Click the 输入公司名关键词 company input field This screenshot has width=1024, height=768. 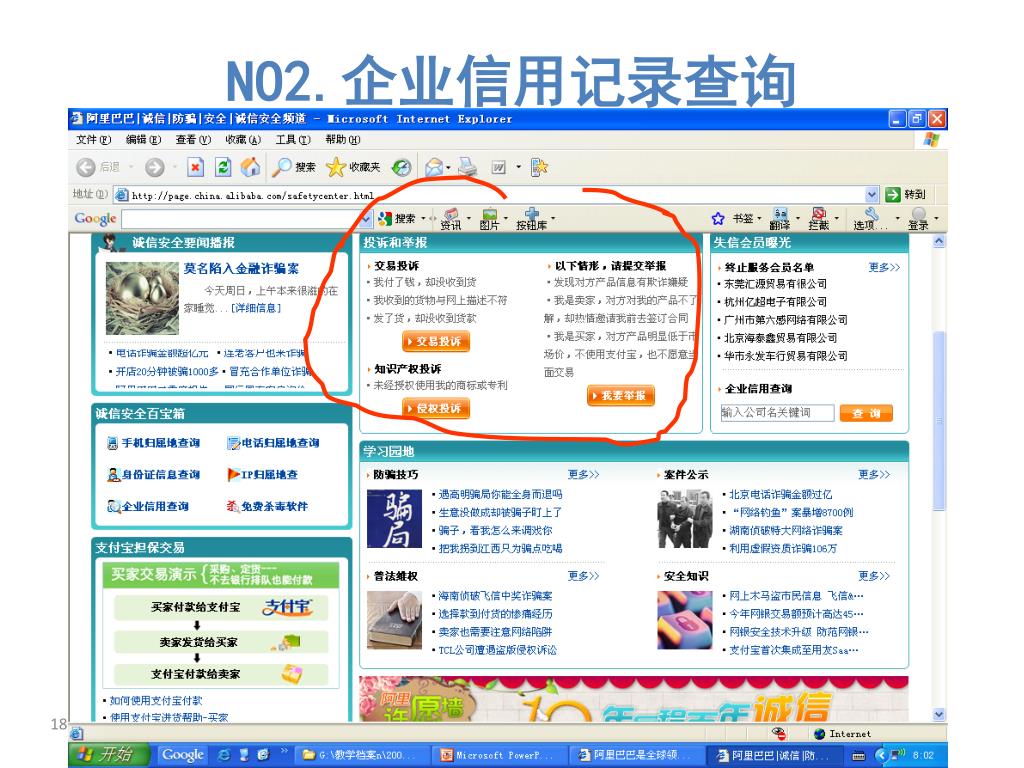(x=777, y=413)
